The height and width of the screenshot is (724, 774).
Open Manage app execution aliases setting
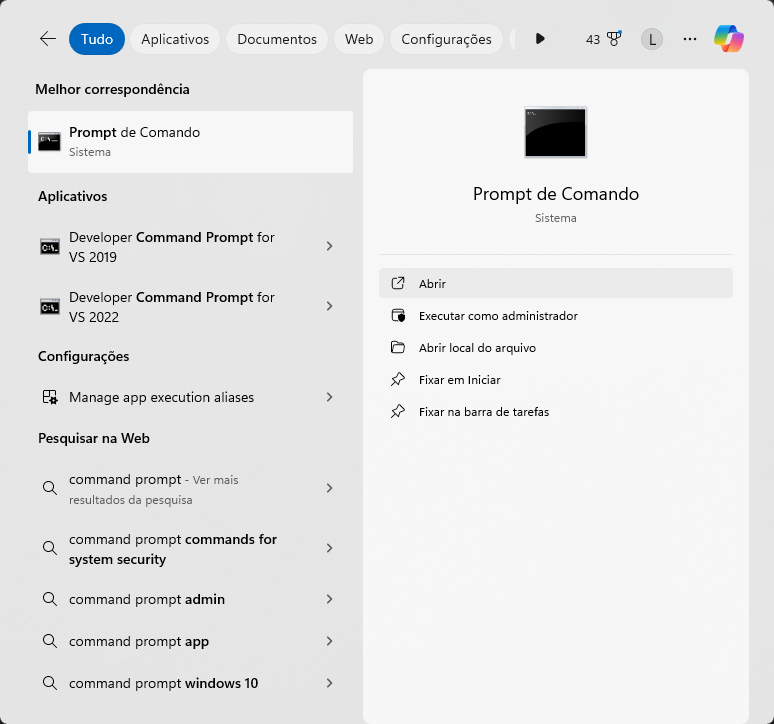click(x=161, y=397)
